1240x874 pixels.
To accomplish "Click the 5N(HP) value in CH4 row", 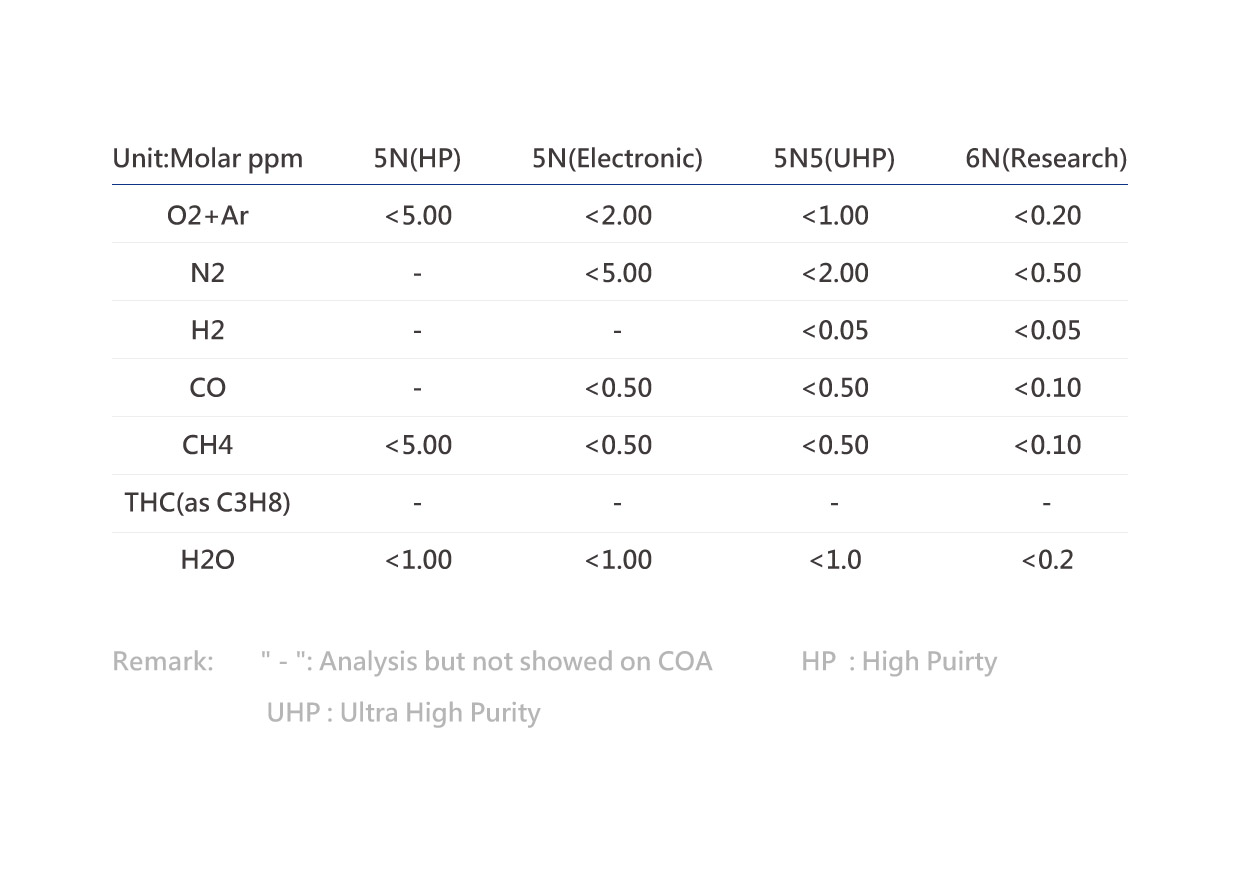I will [418, 445].
